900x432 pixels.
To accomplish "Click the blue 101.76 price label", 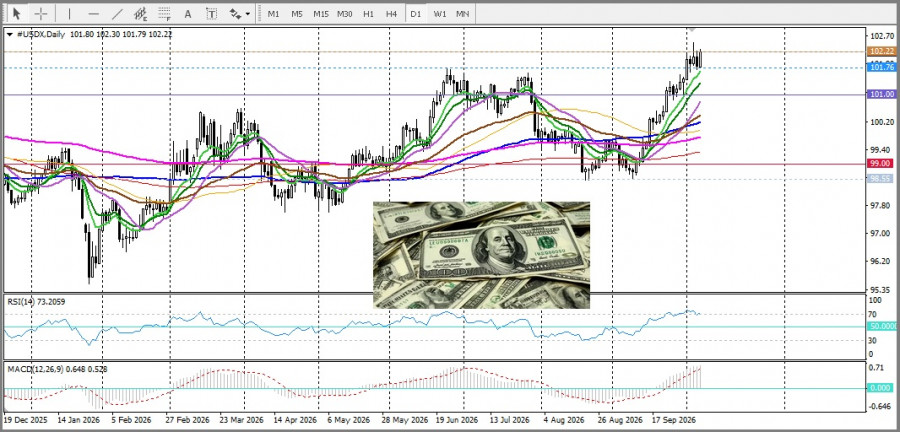I will click(882, 68).
